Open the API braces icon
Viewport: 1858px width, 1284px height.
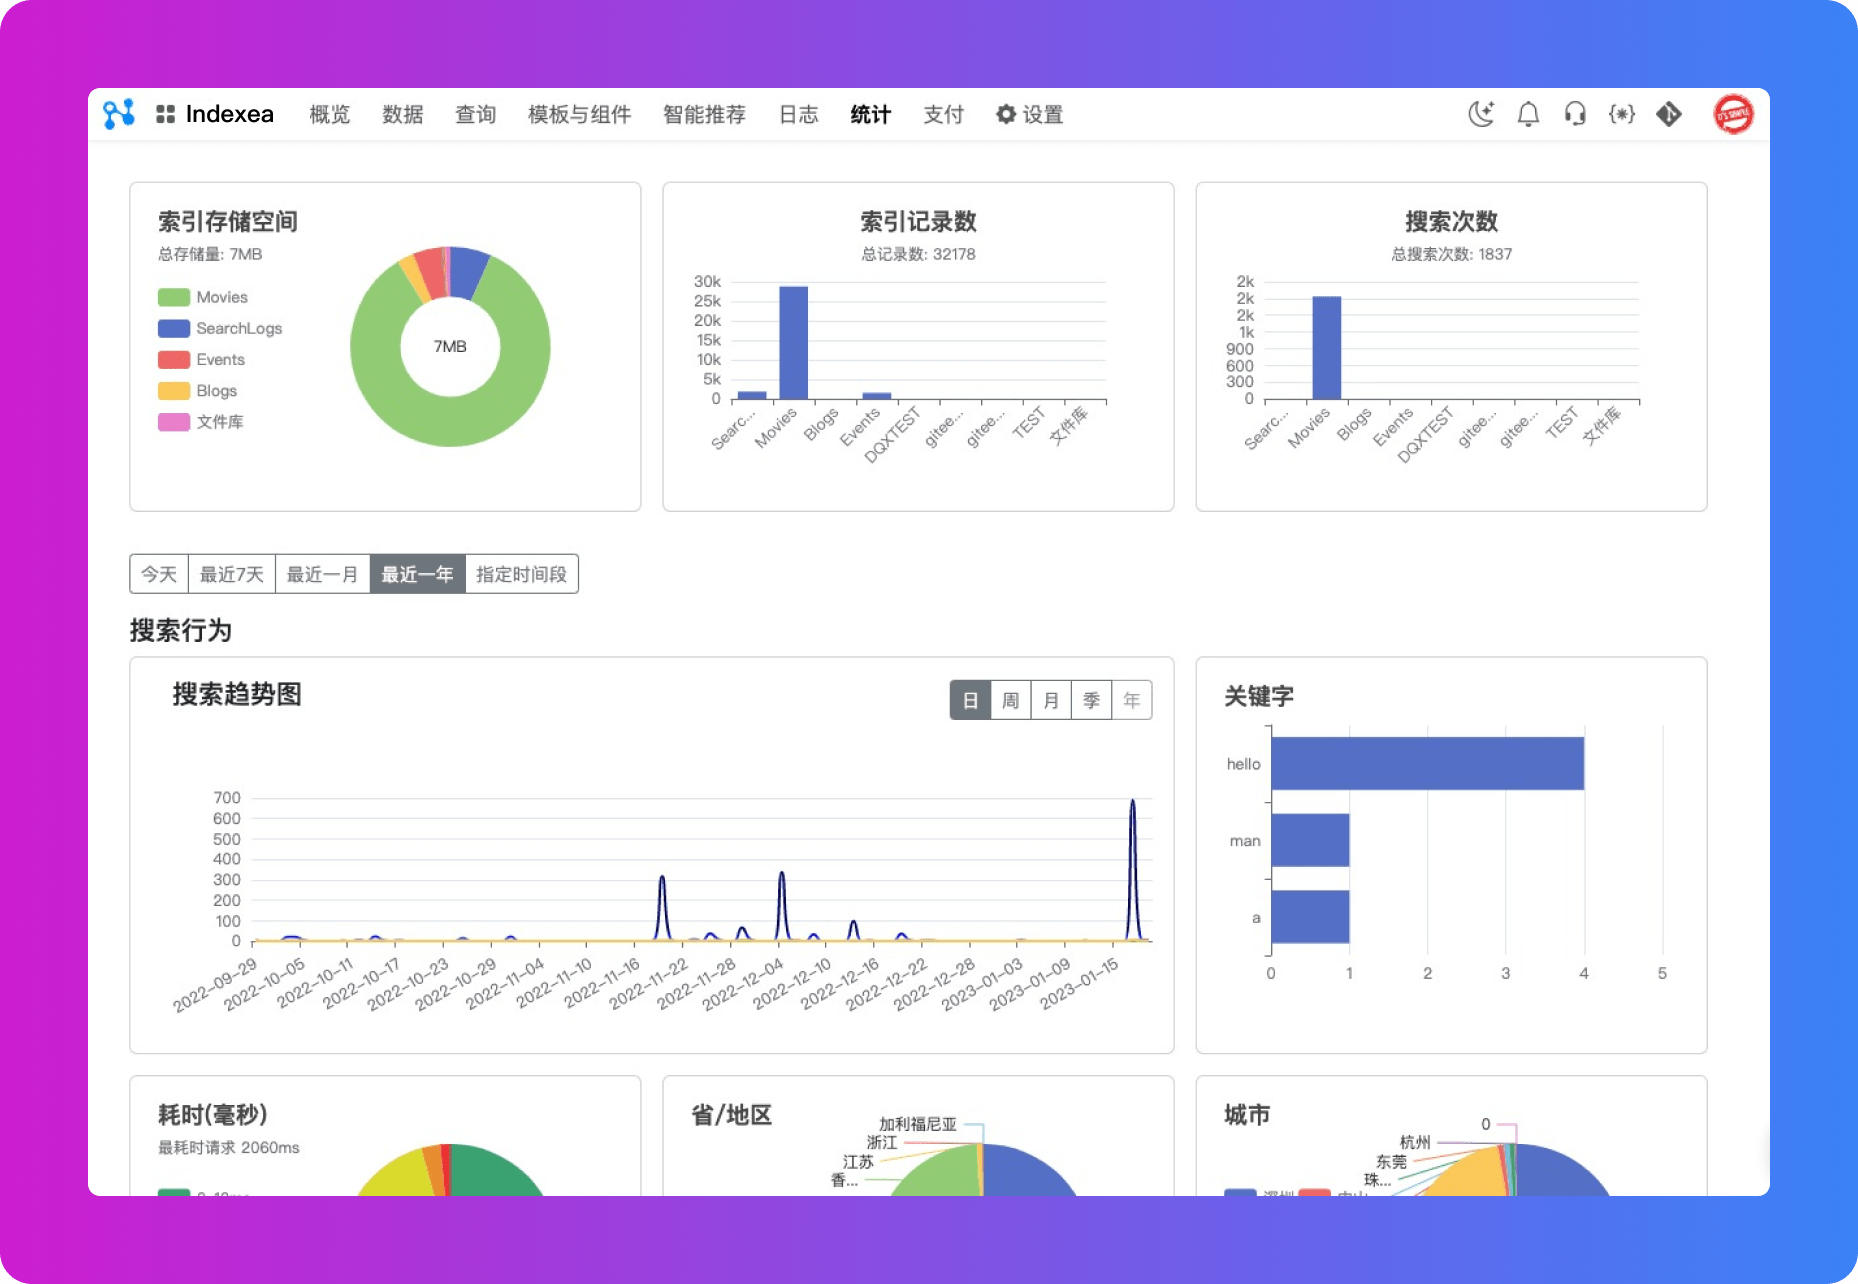coord(1621,114)
